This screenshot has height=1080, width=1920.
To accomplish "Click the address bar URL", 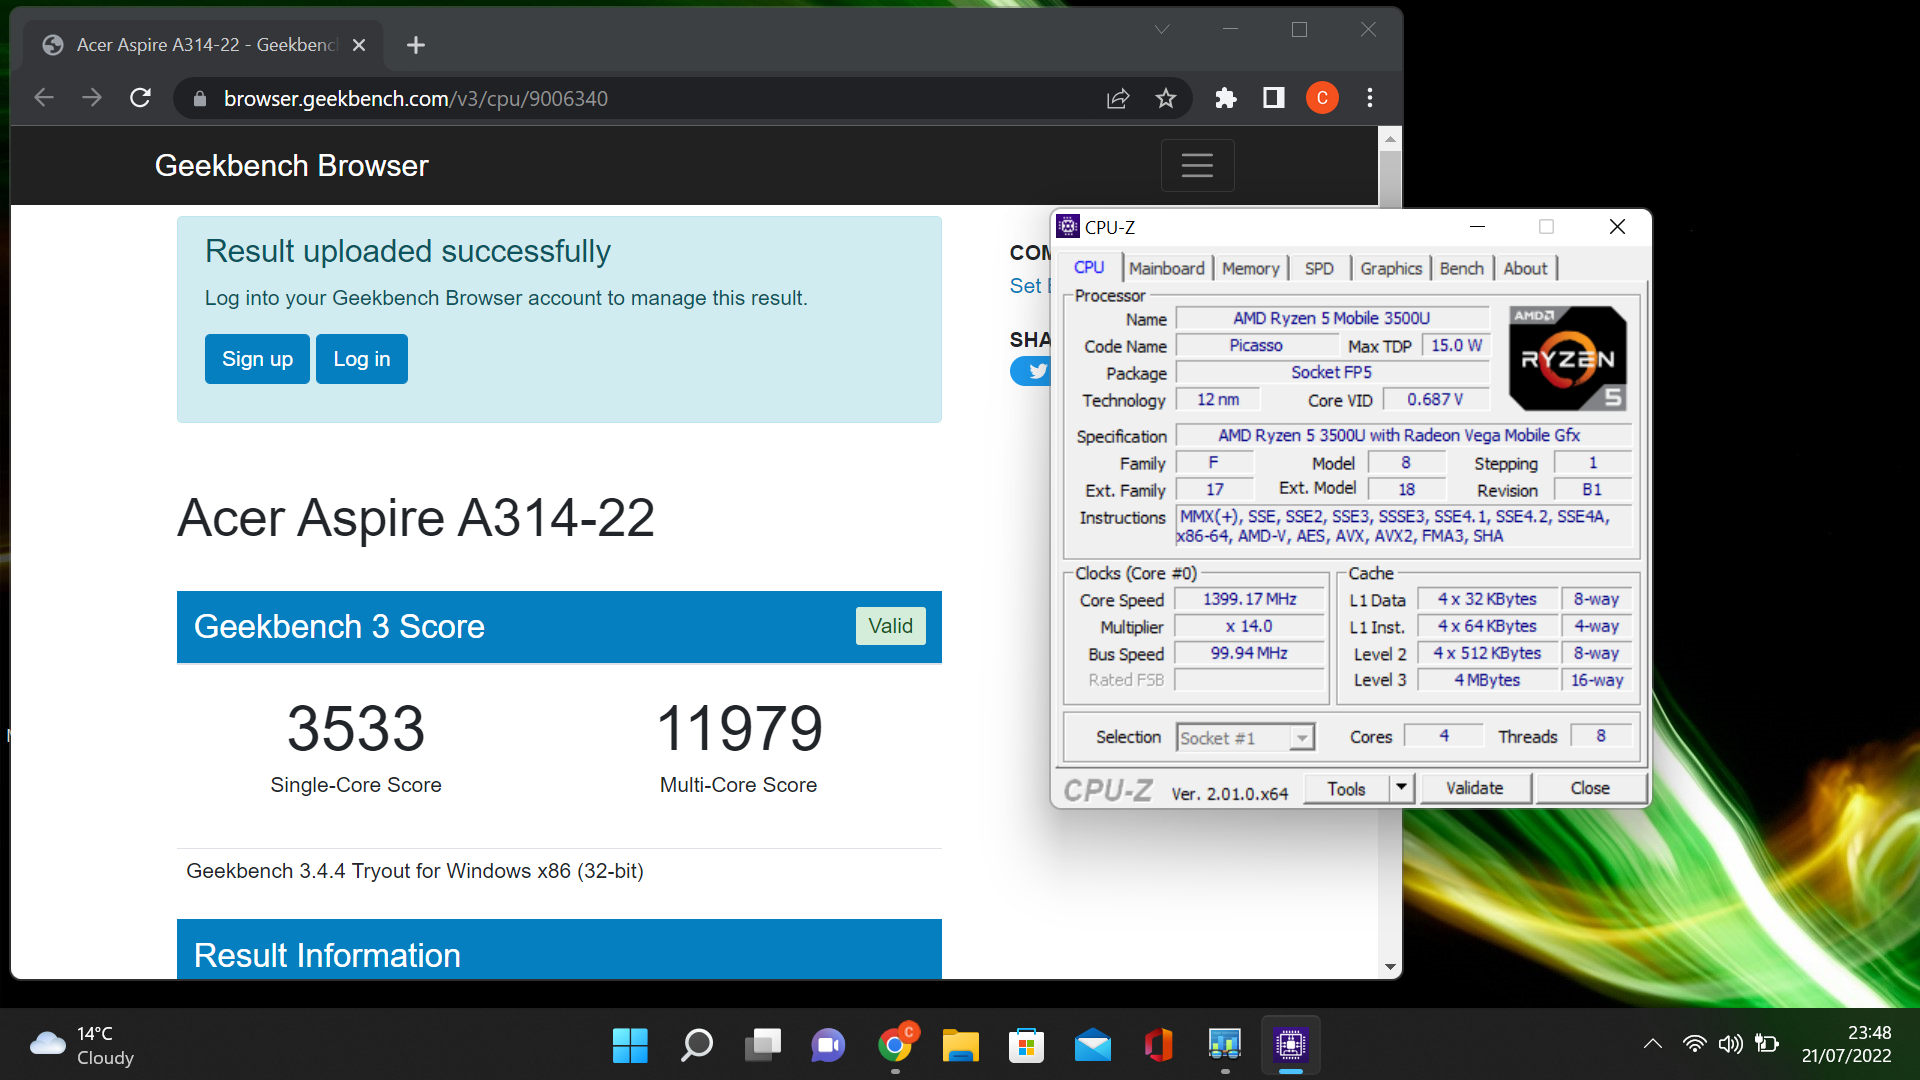I will [x=416, y=99].
